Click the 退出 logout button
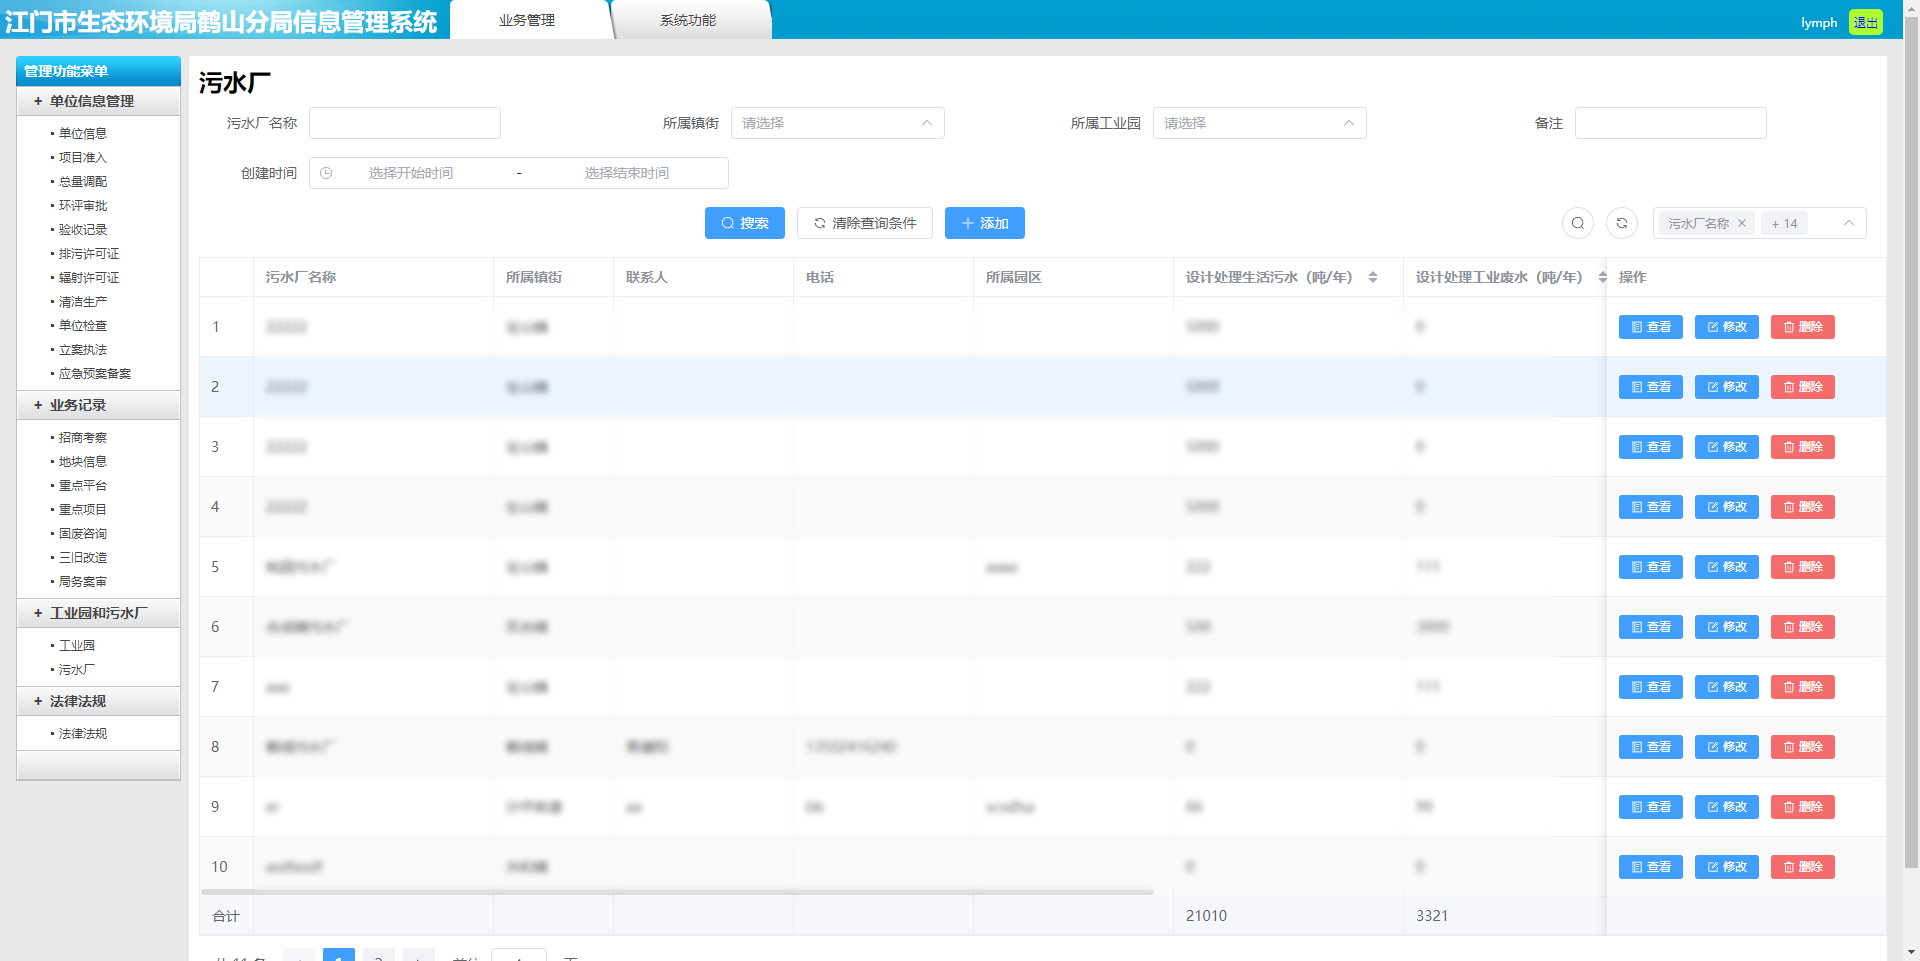This screenshot has height=961, width=1920. pos(1866,22)
